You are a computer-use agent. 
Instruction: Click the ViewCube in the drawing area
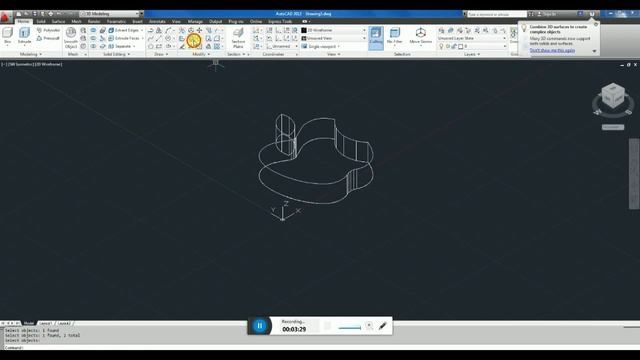click(613, 96)
